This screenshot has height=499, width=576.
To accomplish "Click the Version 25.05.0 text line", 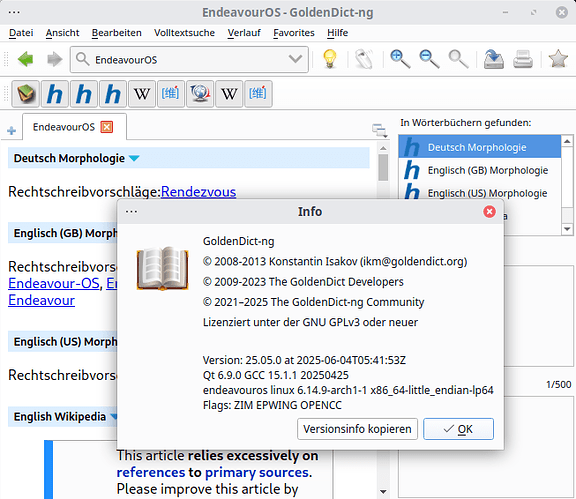I will [x=304, y=360].
